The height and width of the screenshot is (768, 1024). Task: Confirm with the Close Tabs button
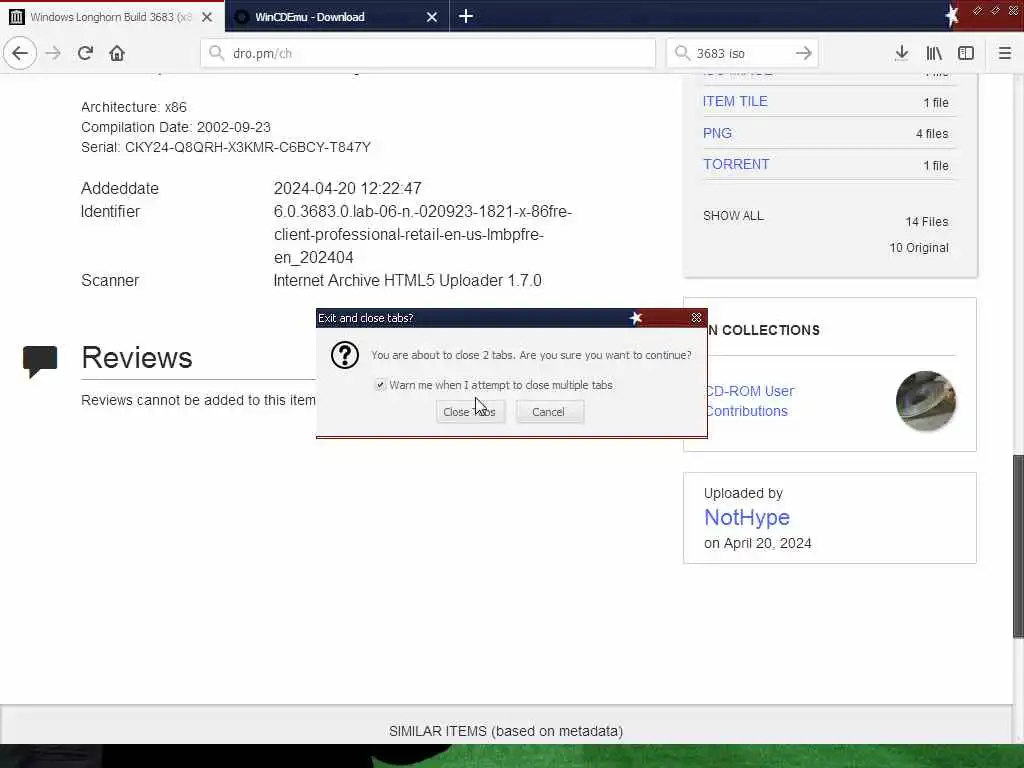(470, 412)
